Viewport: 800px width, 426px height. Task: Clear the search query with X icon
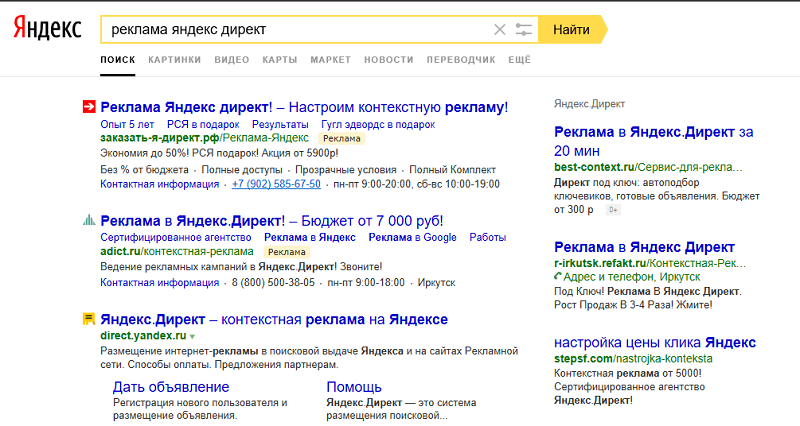[x=499, y=30]
